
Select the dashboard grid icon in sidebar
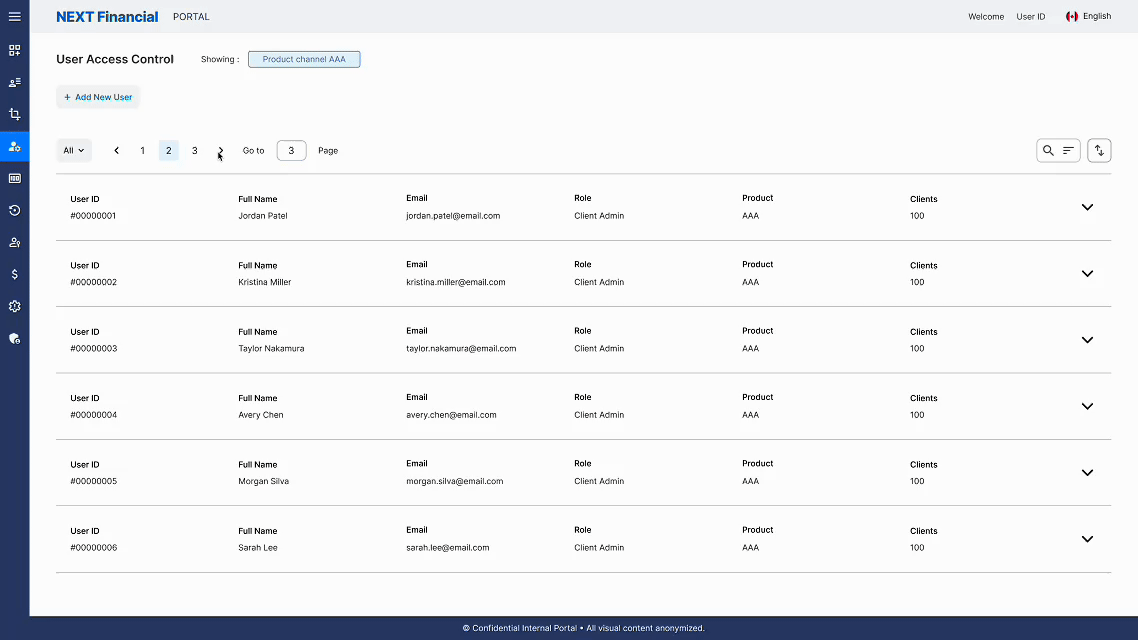14,50
